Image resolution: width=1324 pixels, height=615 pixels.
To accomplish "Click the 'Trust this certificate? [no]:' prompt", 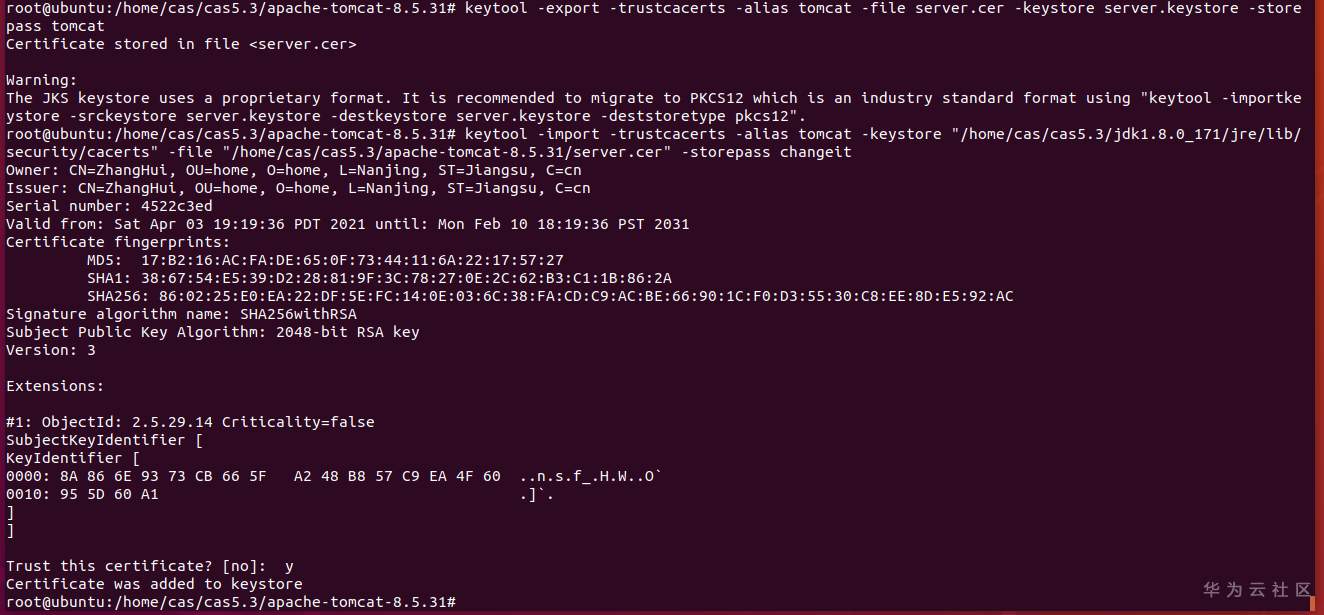I will (x=140, y=566).
